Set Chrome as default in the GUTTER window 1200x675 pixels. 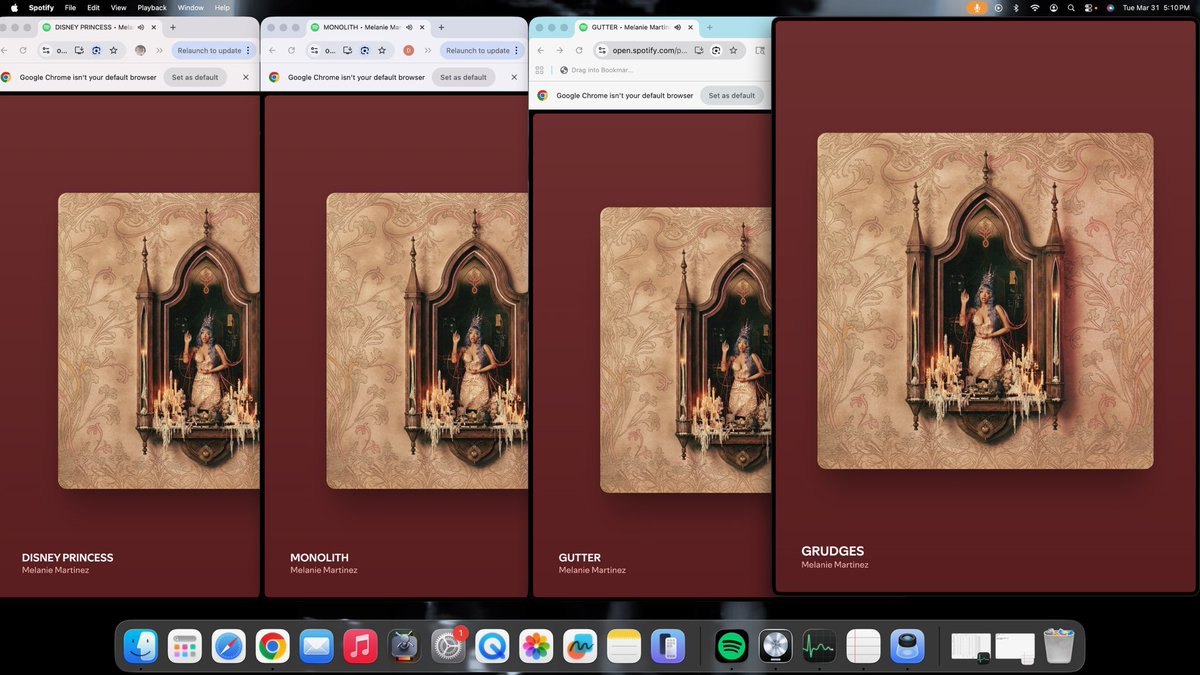click(732, 96)
